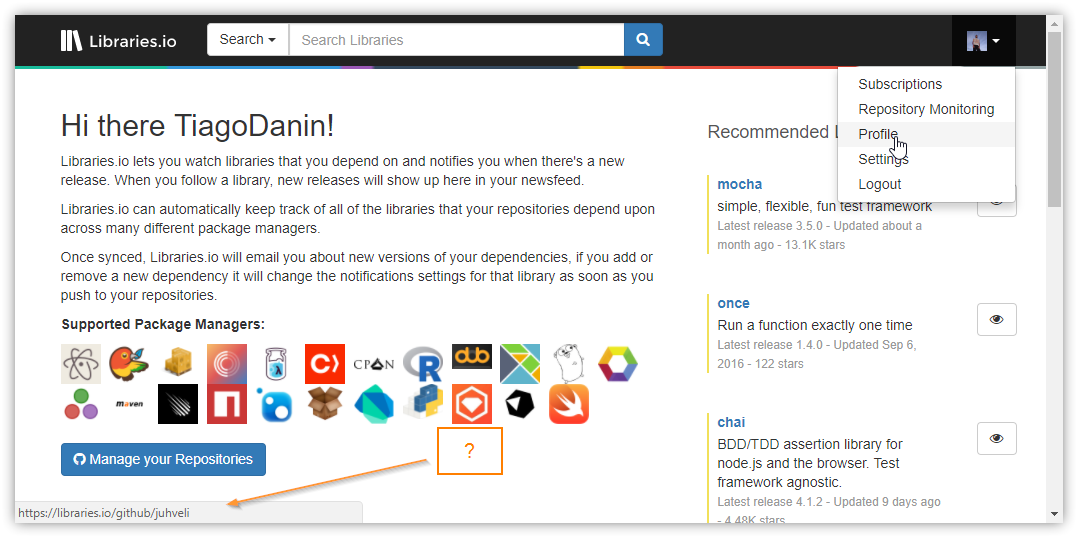Click the page scrollbar down arrow

click(1054, 514)
